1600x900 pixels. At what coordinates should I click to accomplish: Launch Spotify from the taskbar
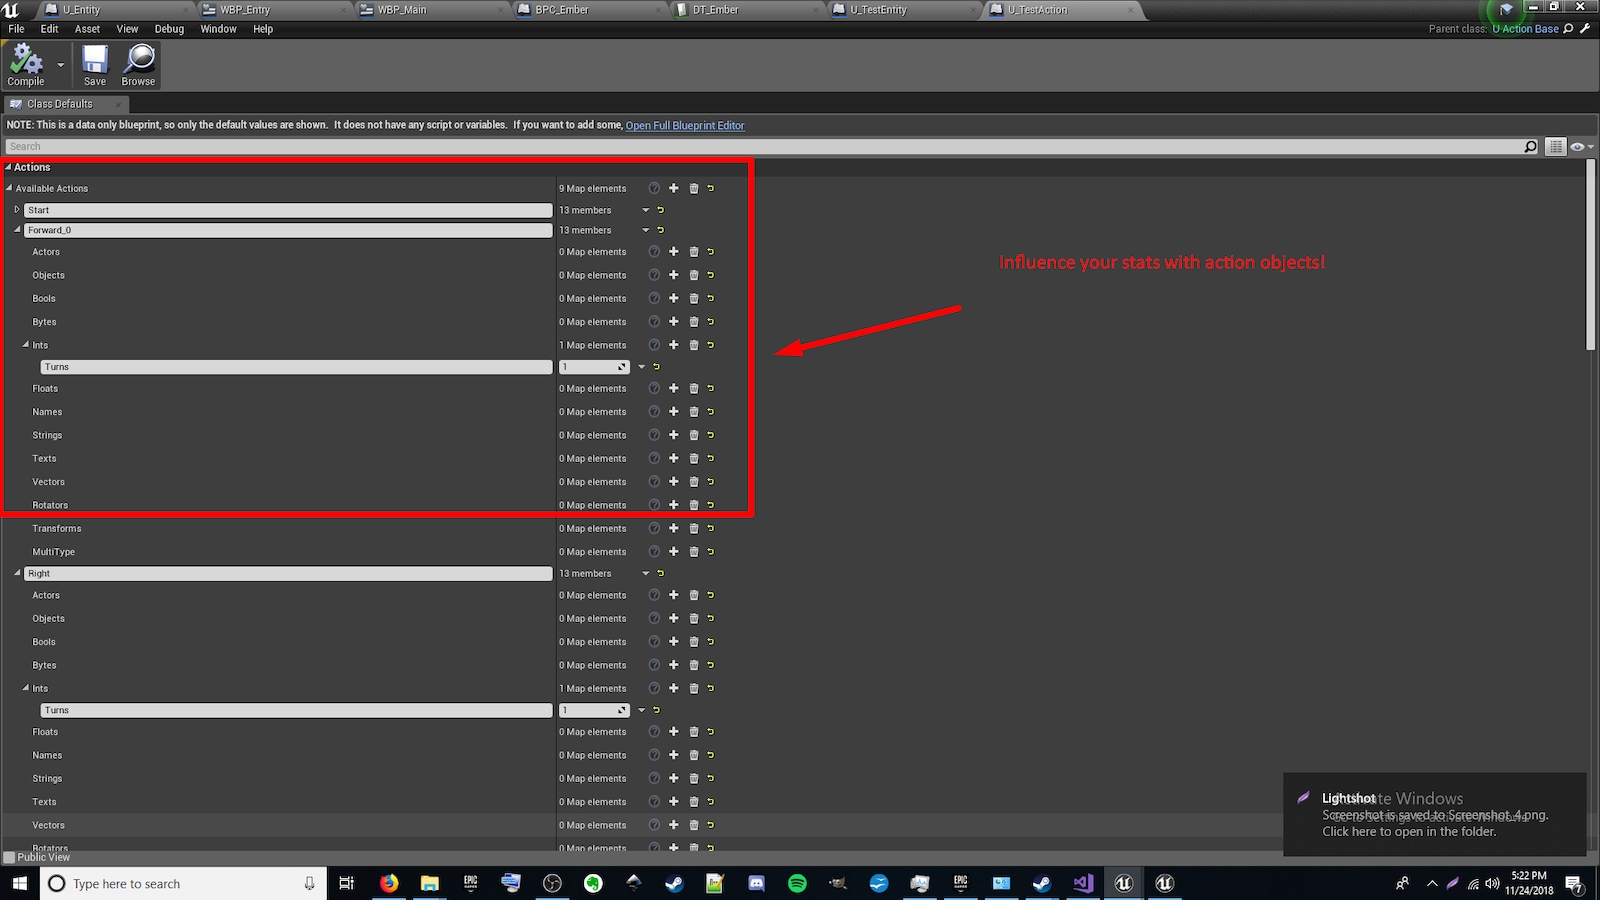(x=797, y=883)
